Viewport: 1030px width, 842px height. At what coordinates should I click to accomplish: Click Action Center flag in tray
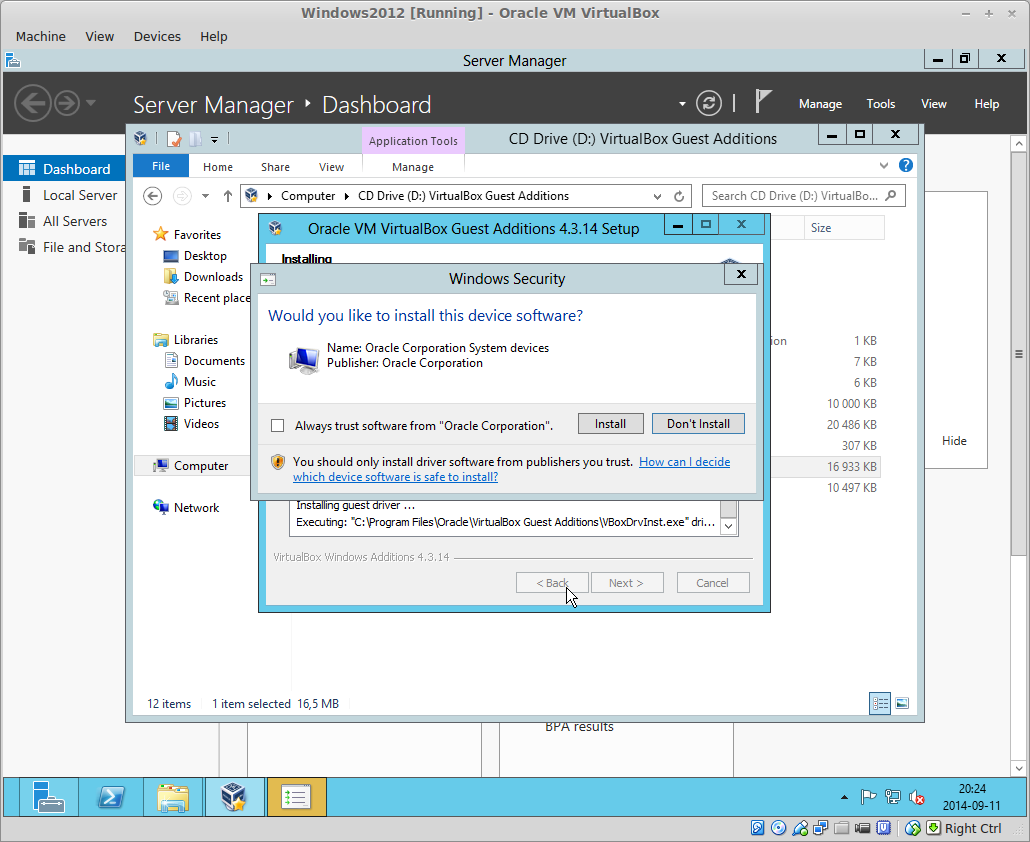pos(868,797)
